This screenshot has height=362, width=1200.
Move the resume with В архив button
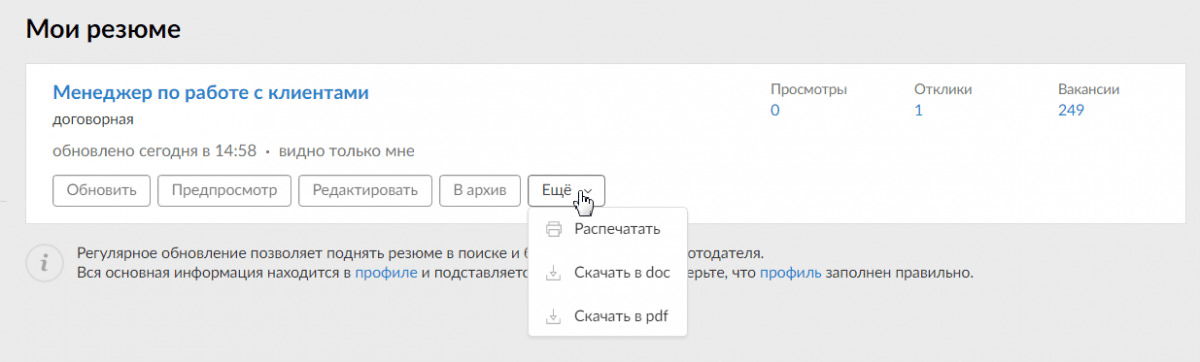coord(480,190)
